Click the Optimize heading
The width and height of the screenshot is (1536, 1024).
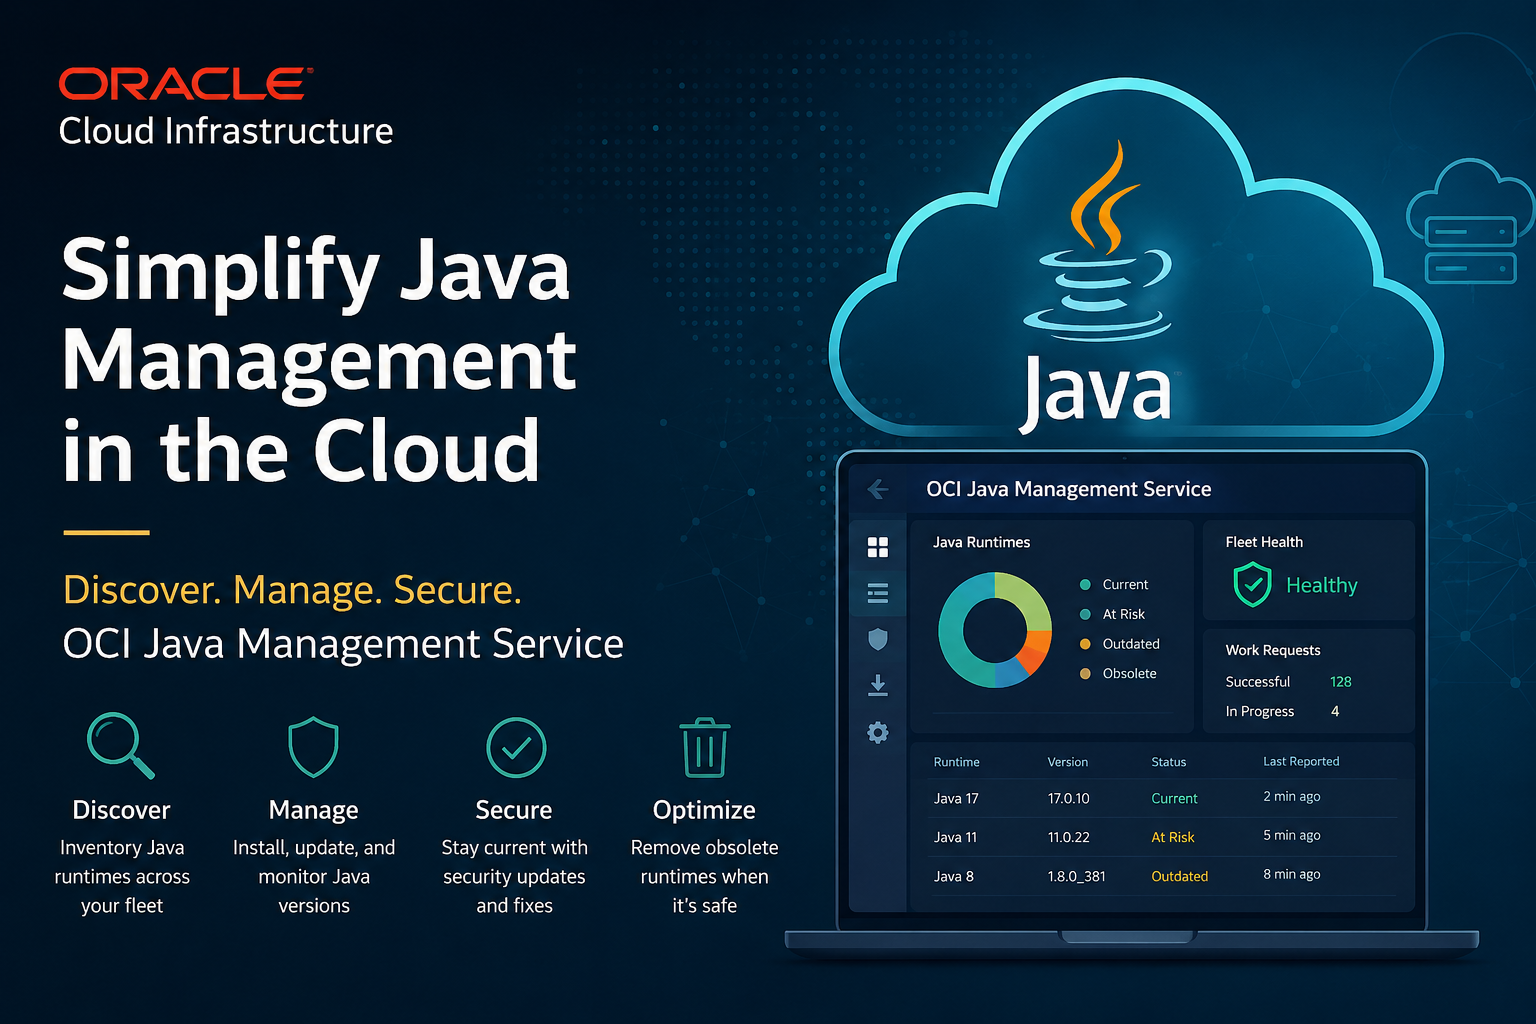[x=704, y=810]
